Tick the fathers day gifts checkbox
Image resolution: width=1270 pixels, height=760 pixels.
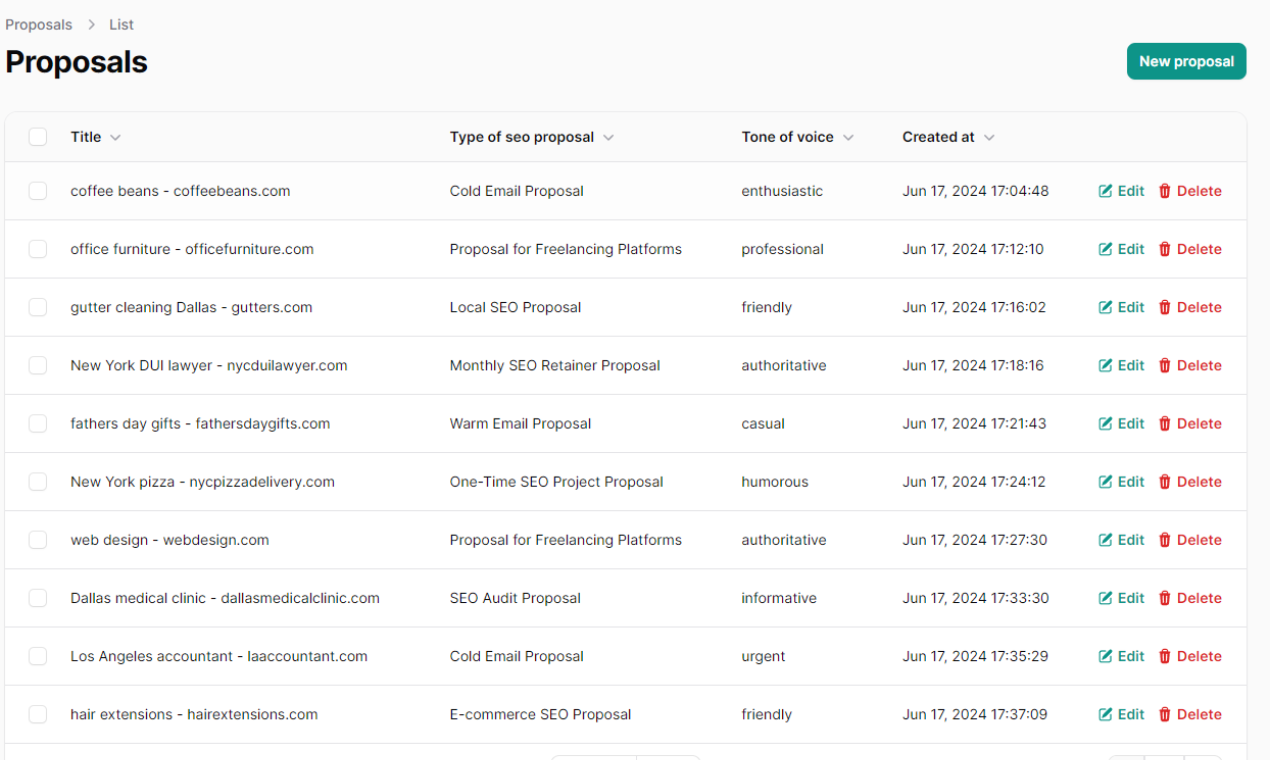[38, 423]
